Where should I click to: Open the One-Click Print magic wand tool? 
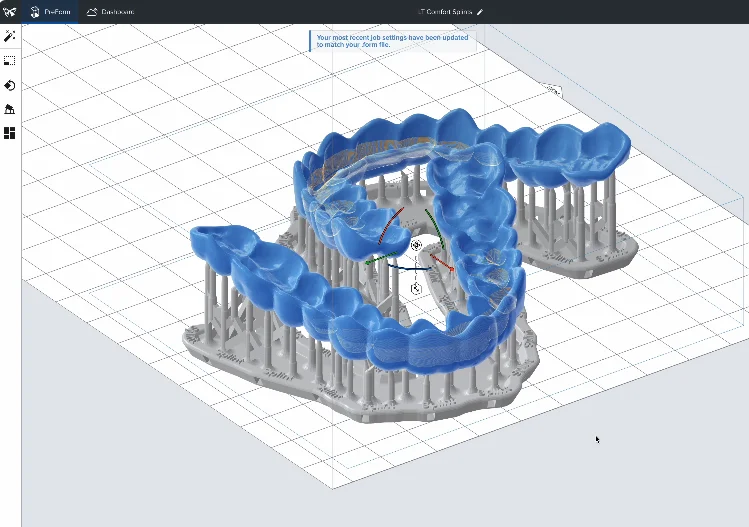(10, 36)
